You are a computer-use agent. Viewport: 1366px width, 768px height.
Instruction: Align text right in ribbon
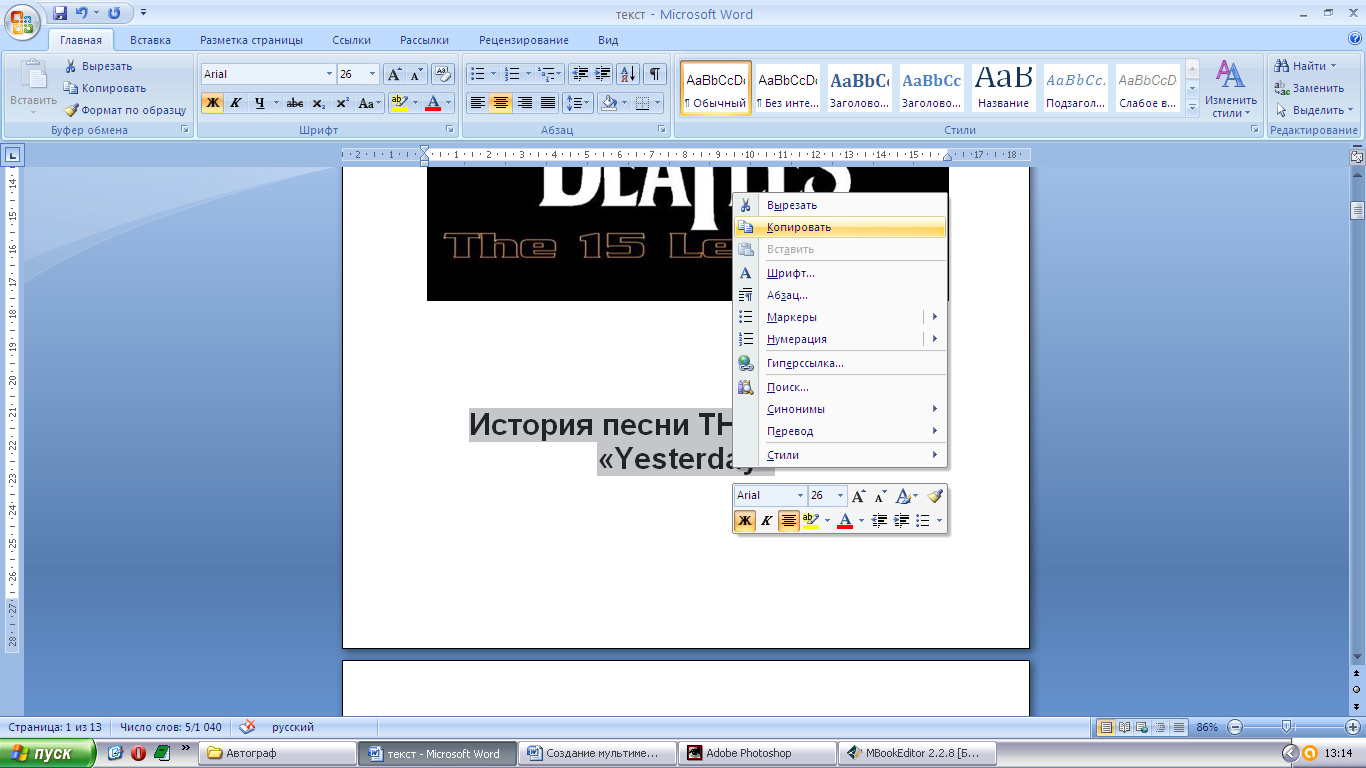coord(524,103)
